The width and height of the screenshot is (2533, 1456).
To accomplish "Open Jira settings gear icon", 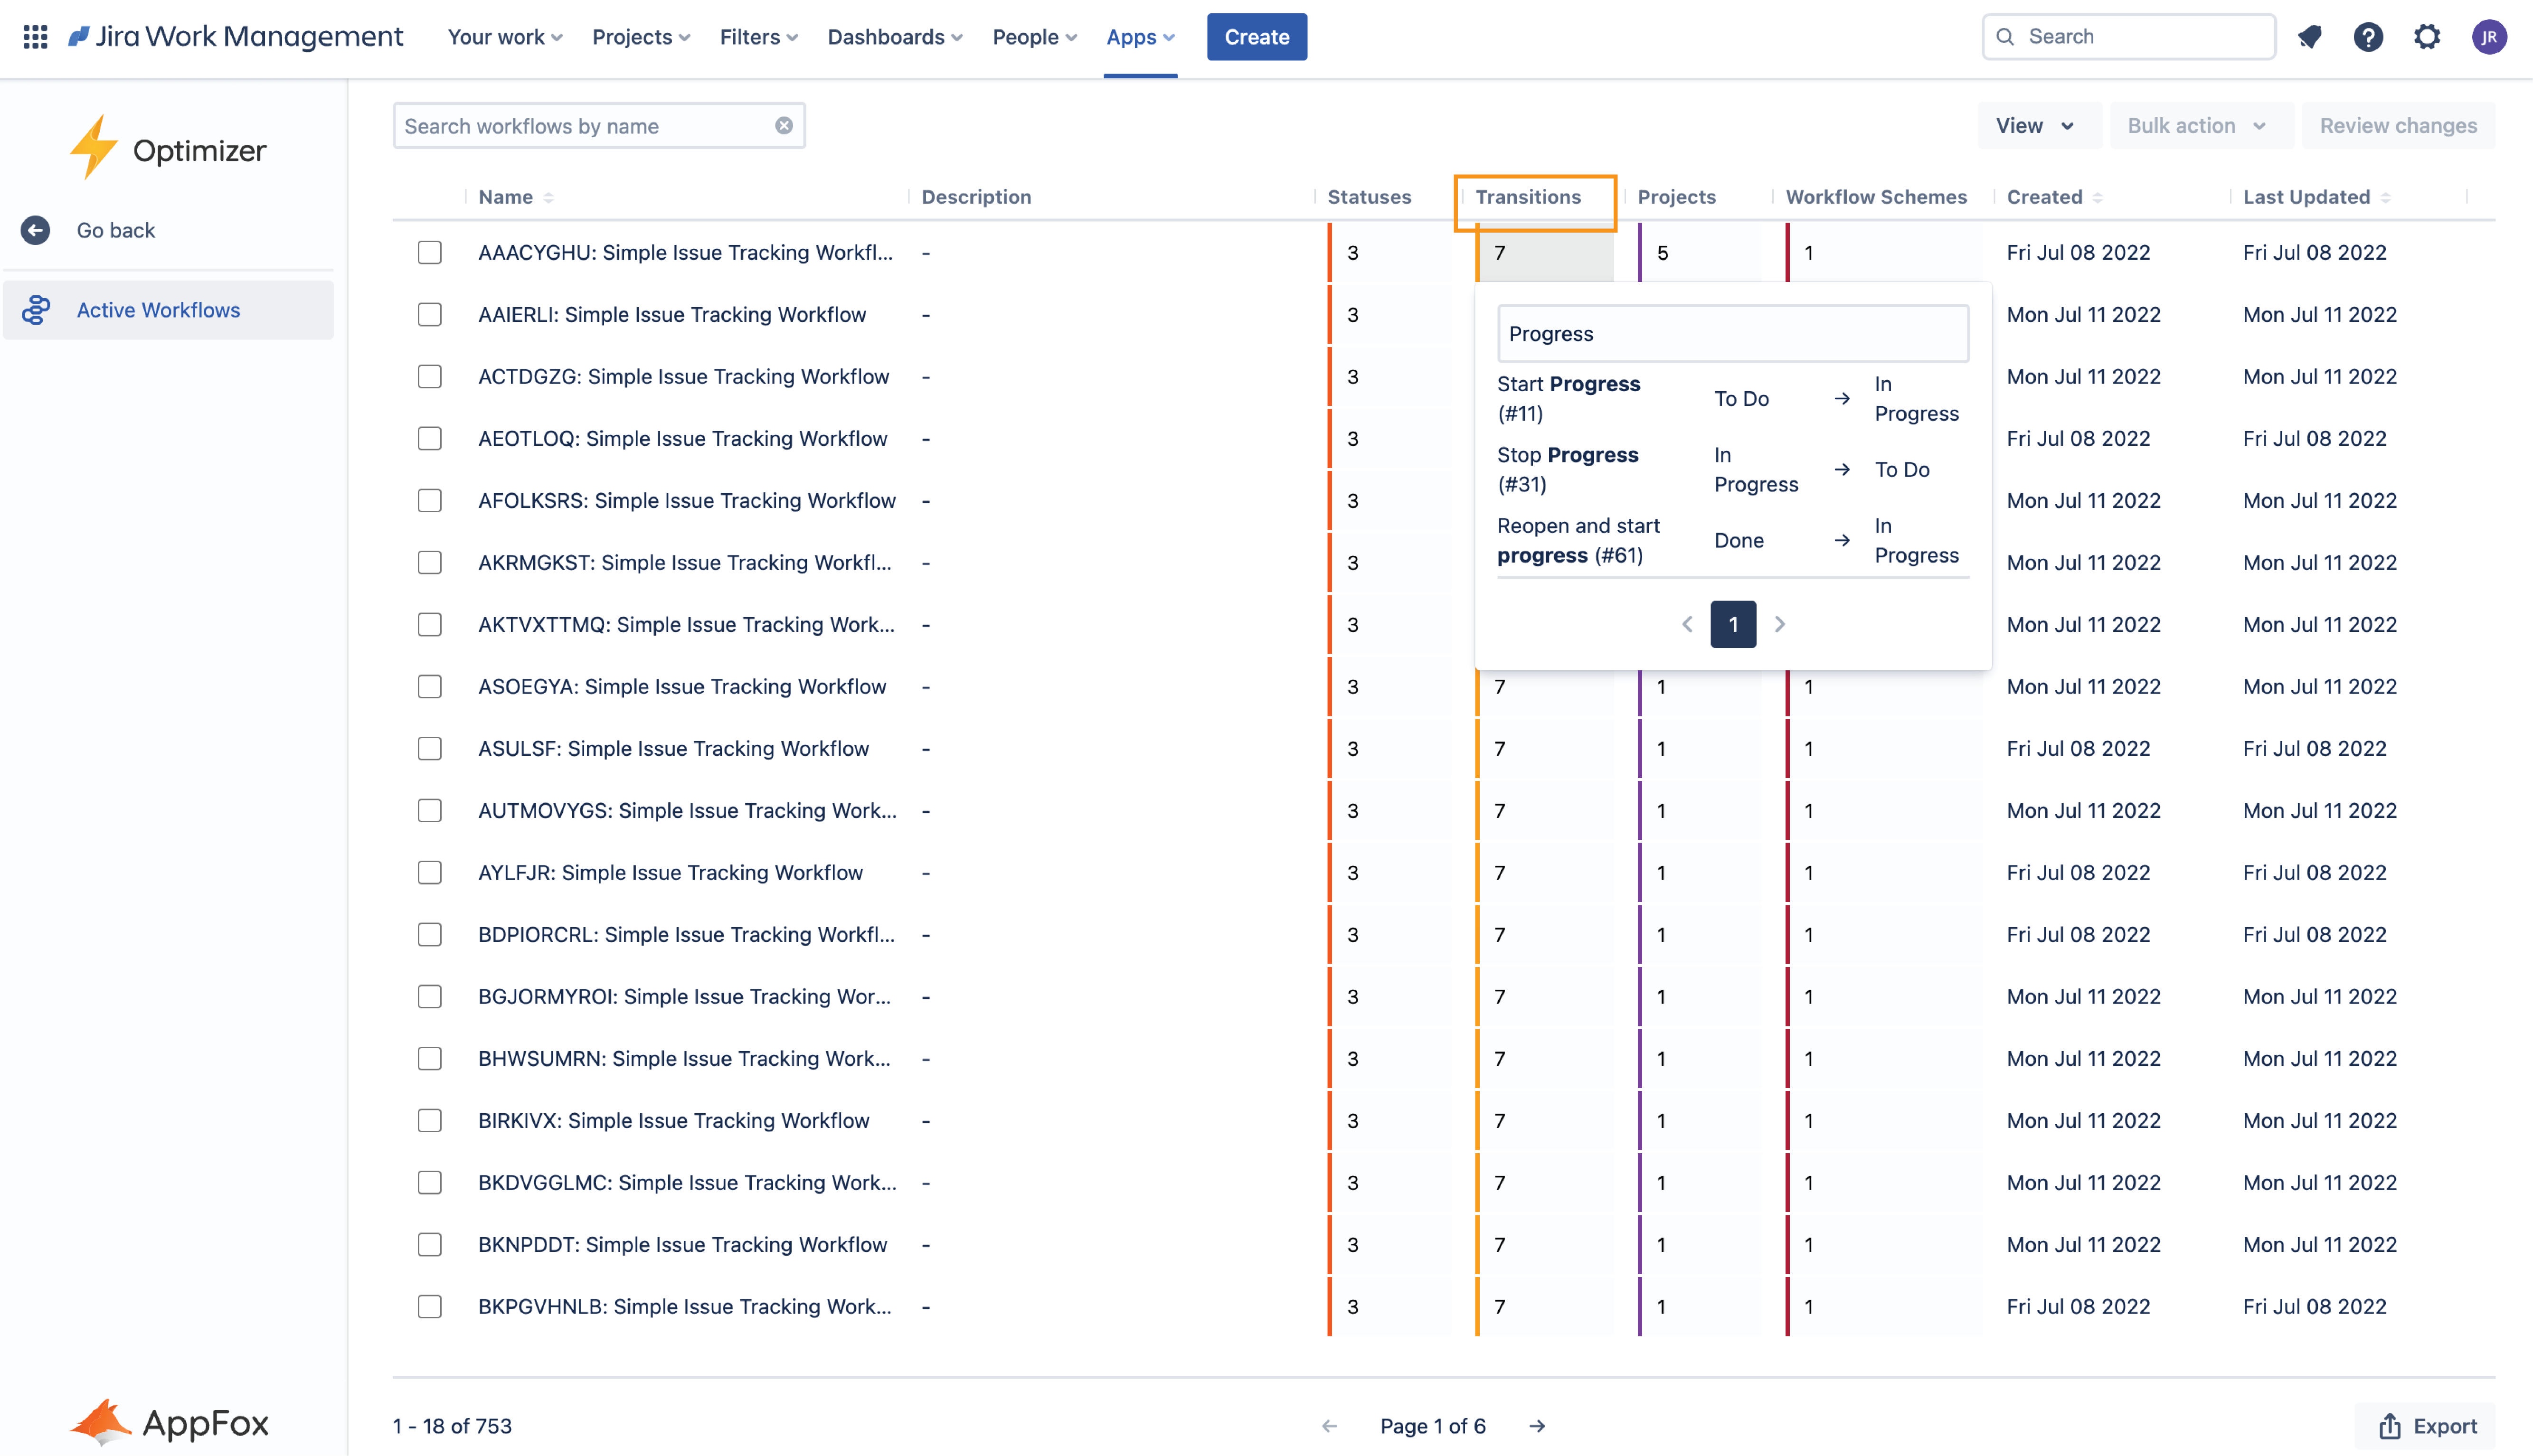I will pos(2428,36).
